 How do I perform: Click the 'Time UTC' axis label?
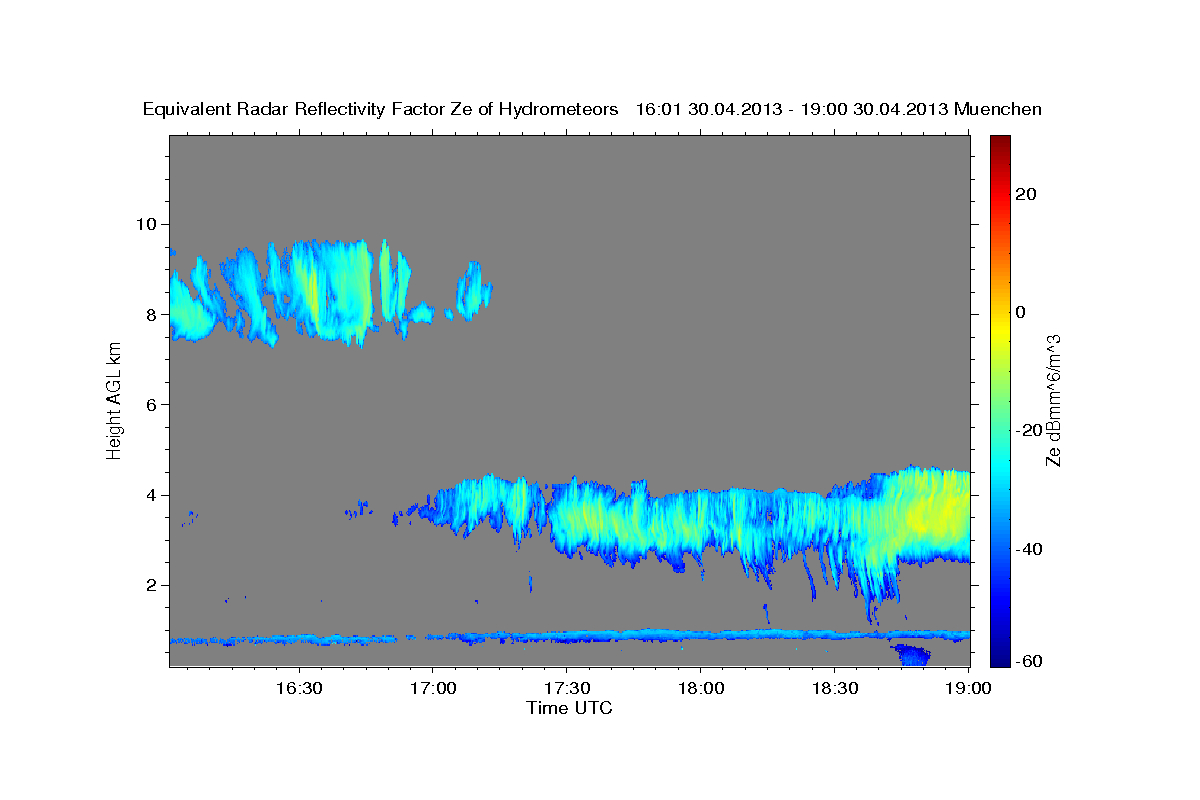[x=569, y=708]
